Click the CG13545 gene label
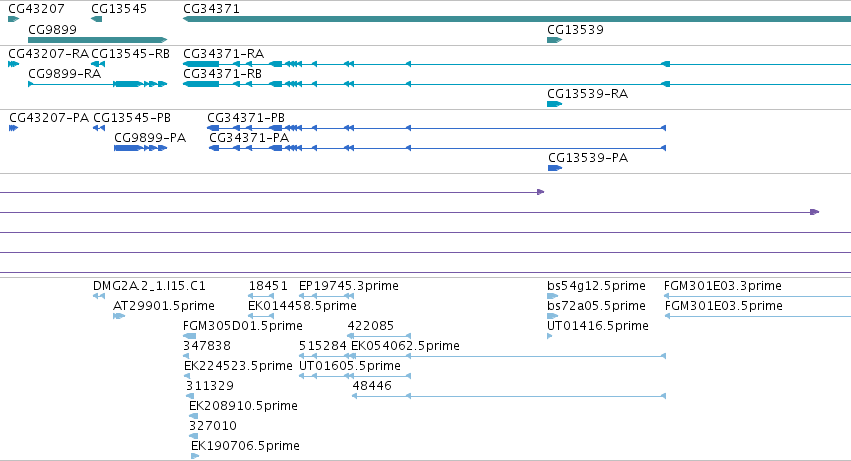The height and width of the screenshot is (461, 851). click(119, 9)
